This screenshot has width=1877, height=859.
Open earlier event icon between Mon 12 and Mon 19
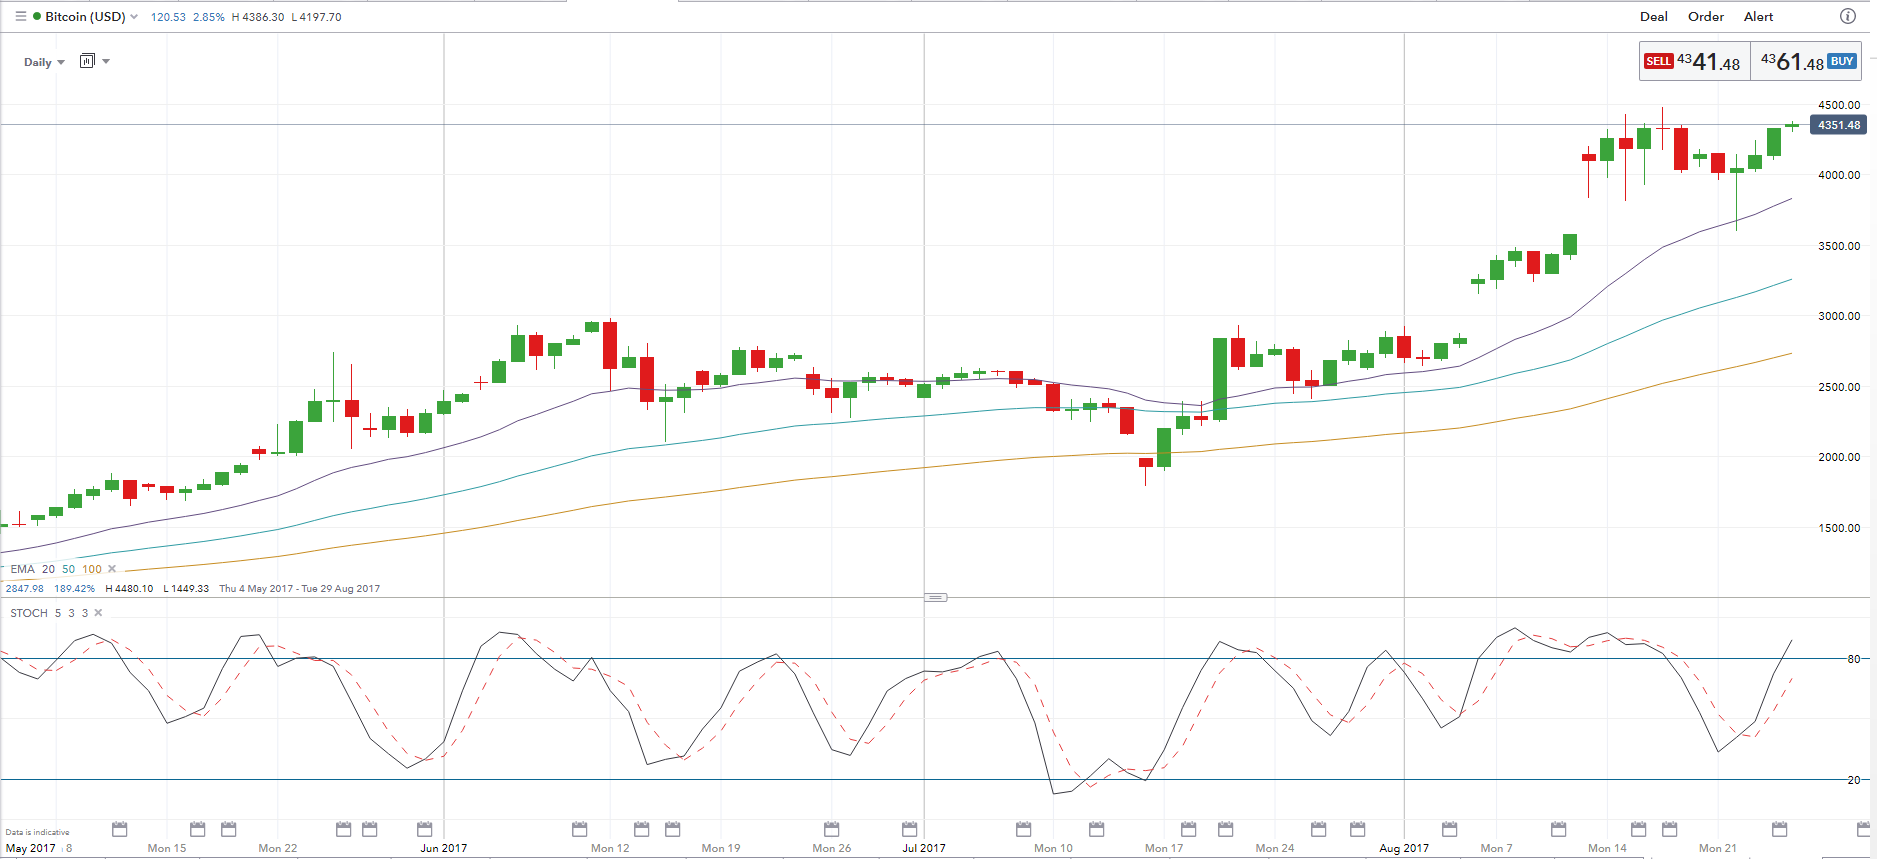[642, 829]
